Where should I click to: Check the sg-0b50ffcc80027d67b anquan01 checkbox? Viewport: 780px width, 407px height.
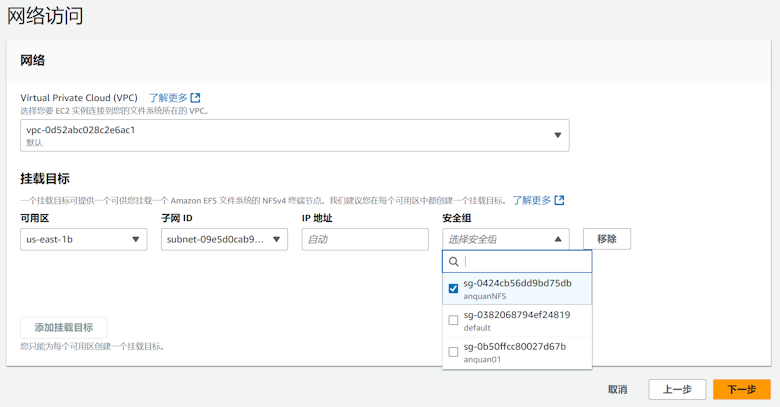click(453, 352)
